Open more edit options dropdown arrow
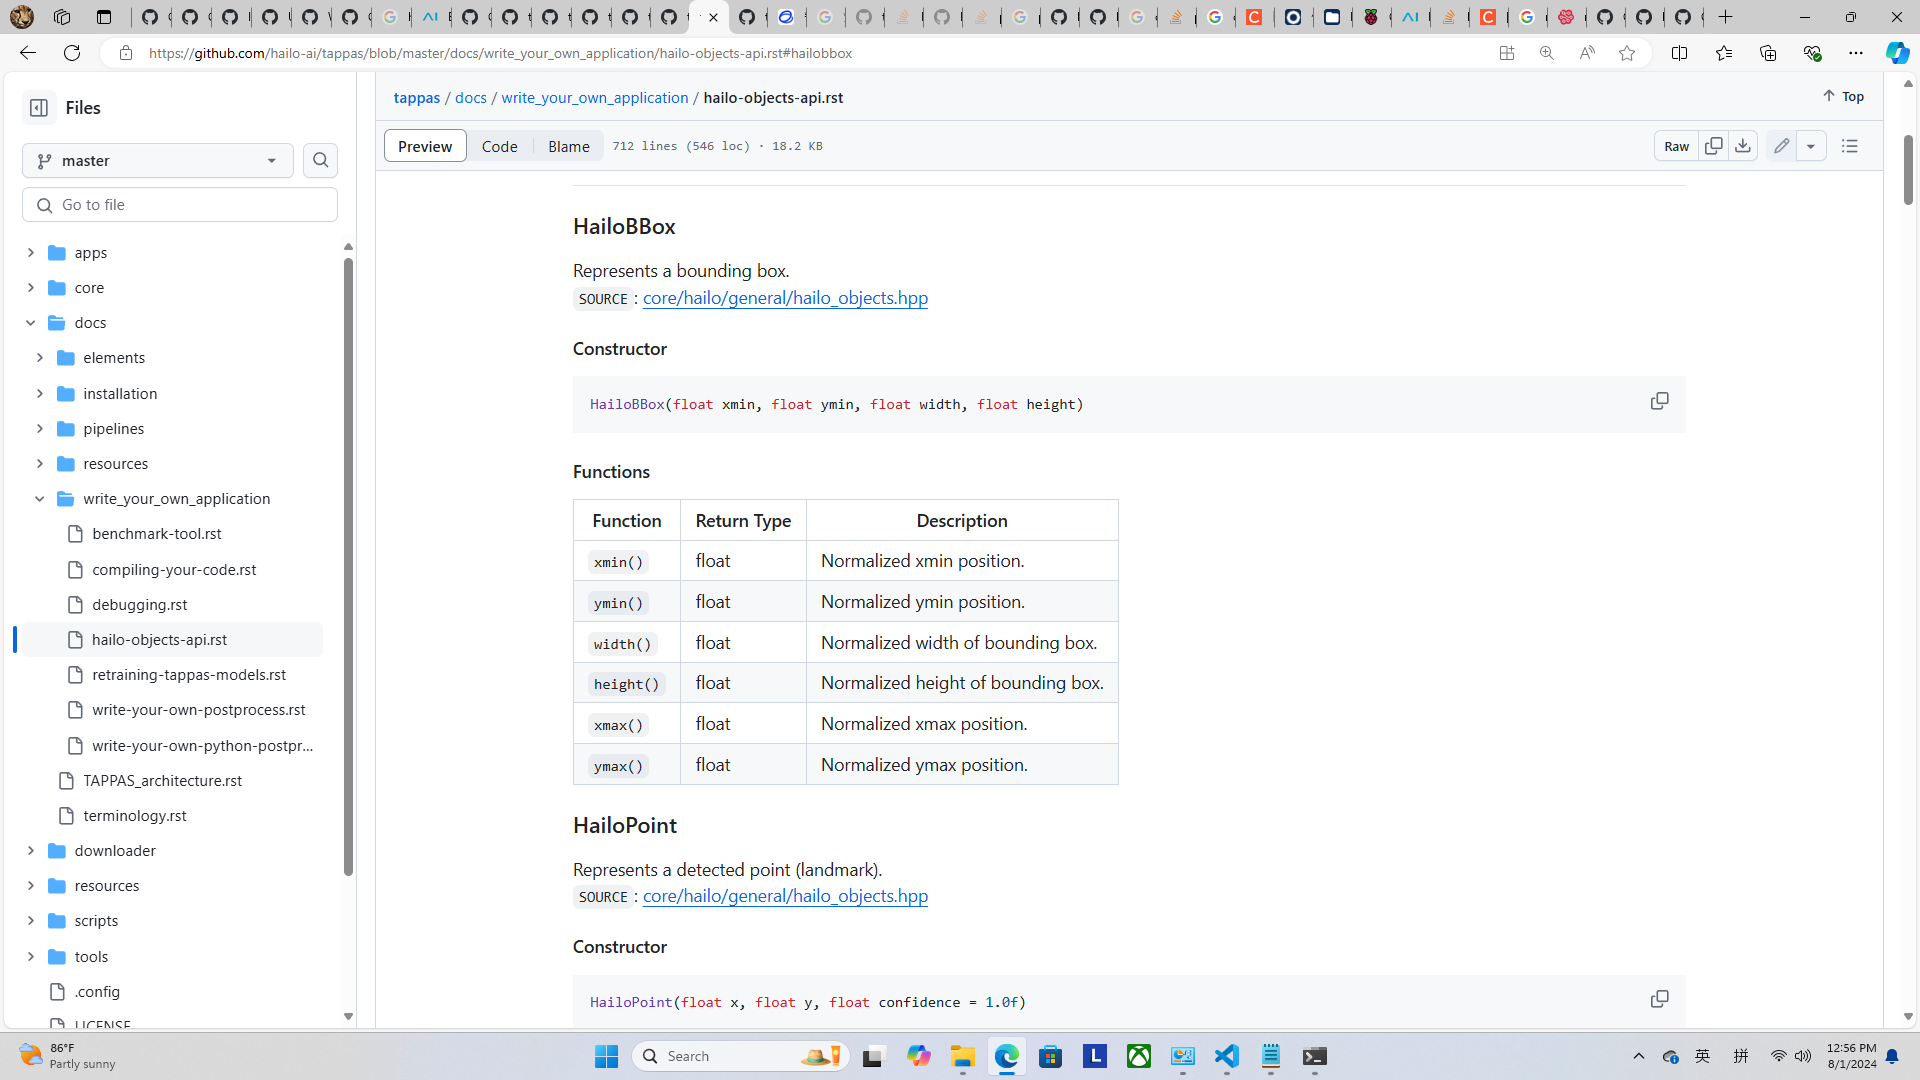Viewport: 1920px width, 1080px height. coord(1811,146)
